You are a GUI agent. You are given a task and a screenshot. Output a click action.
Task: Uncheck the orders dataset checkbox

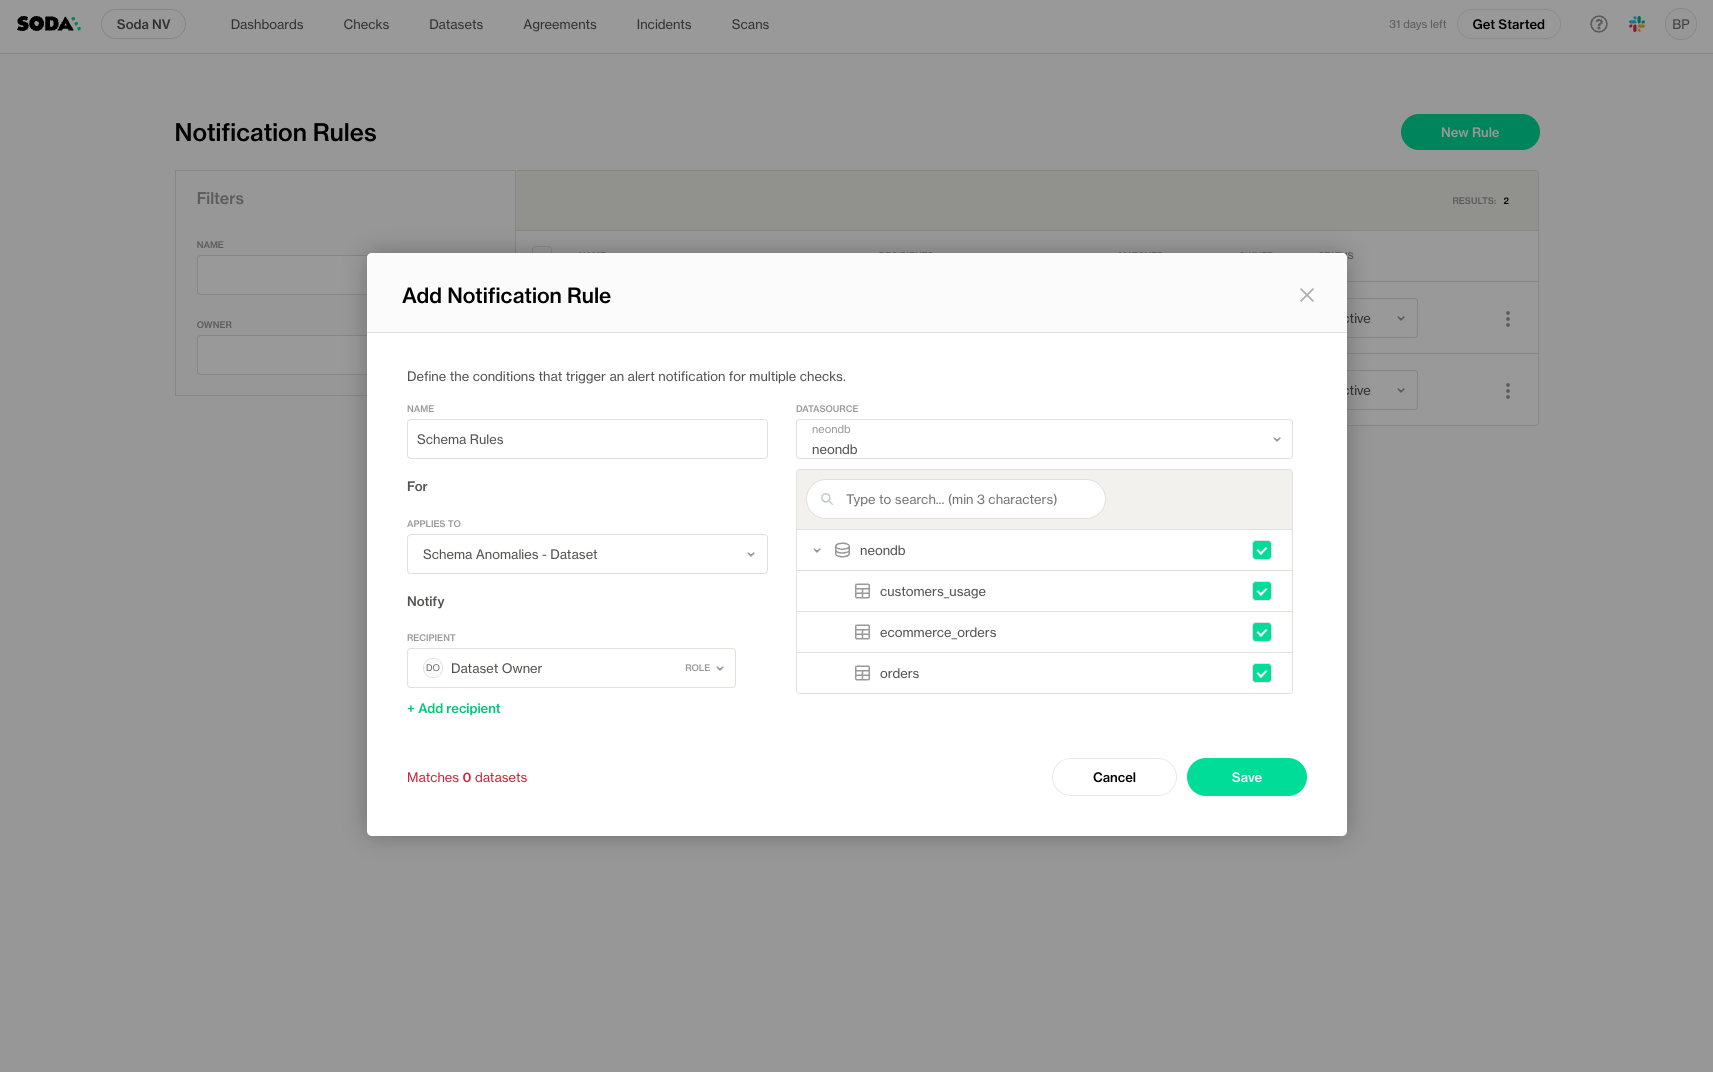point(1261,673)
